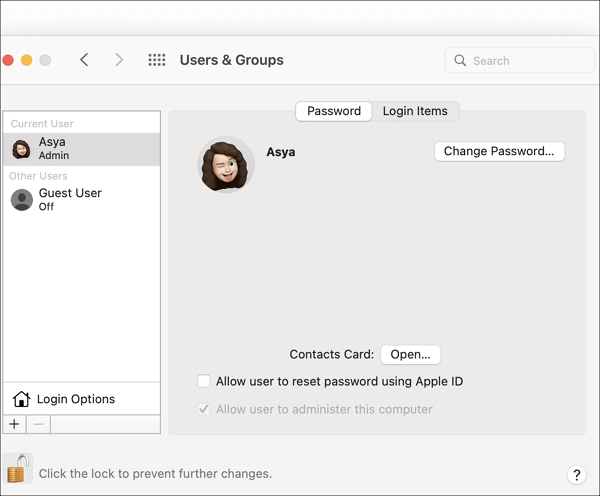
Task: Go forward with the right chevron
Action: coord(119,60)
